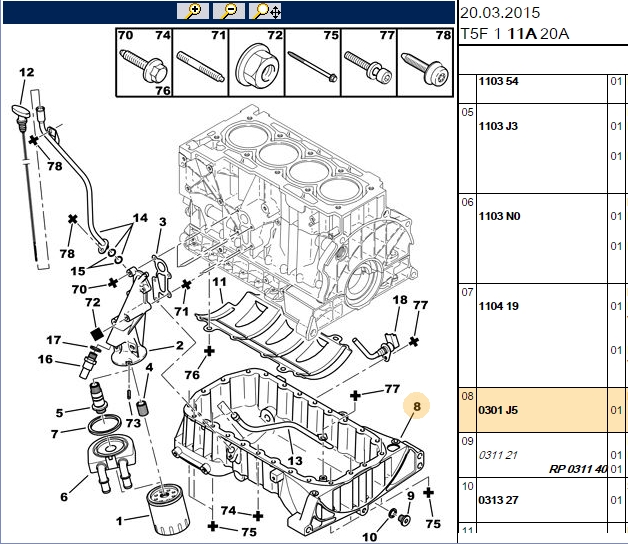628x544 pixels.
Task: Click the date 20.03.2015 in the header
Action: [500, 13]
